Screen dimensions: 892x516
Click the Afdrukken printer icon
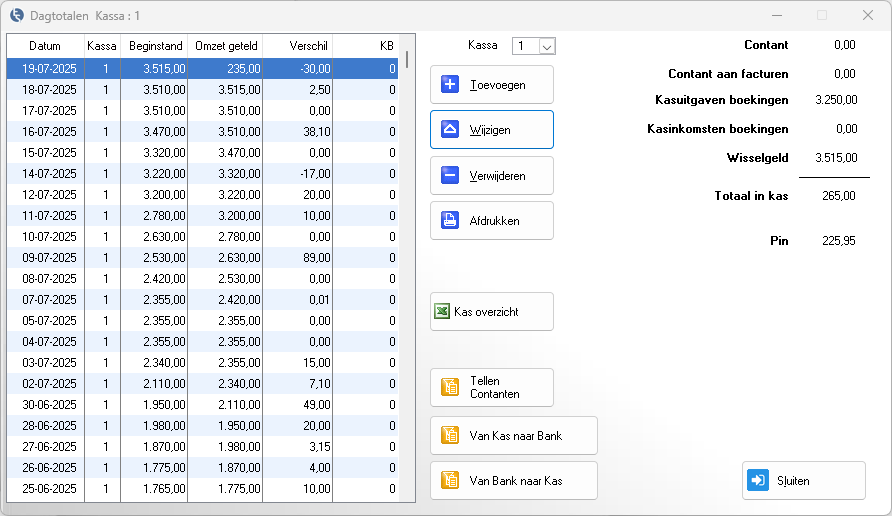click(x=449, y=220)
